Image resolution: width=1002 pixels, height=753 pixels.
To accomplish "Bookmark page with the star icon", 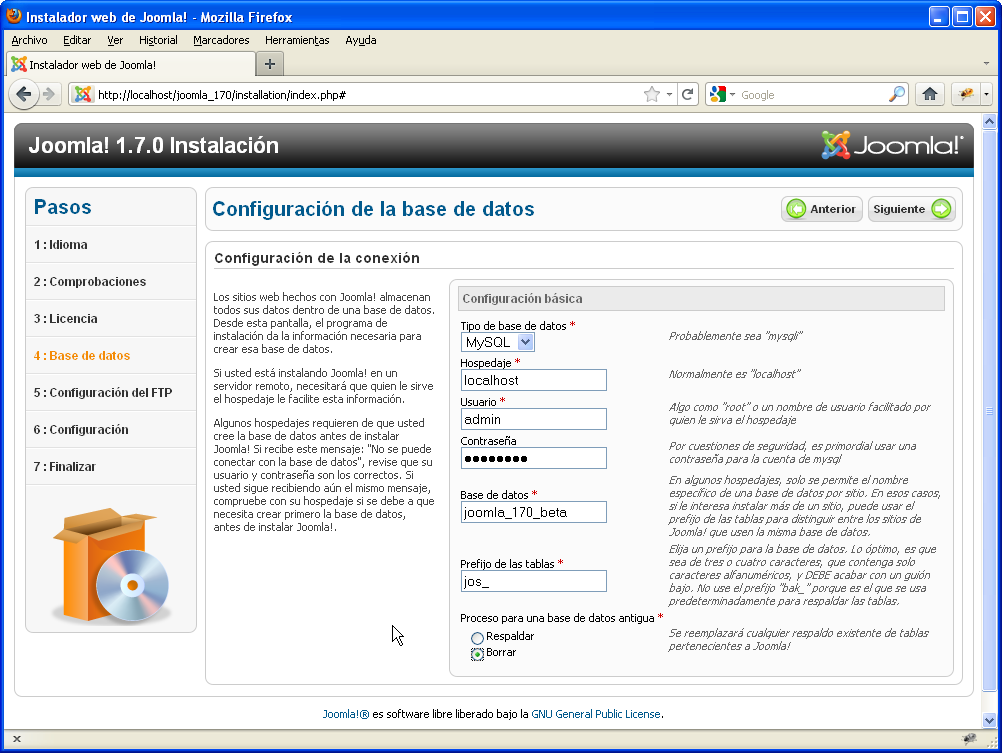I will [651, 95].
